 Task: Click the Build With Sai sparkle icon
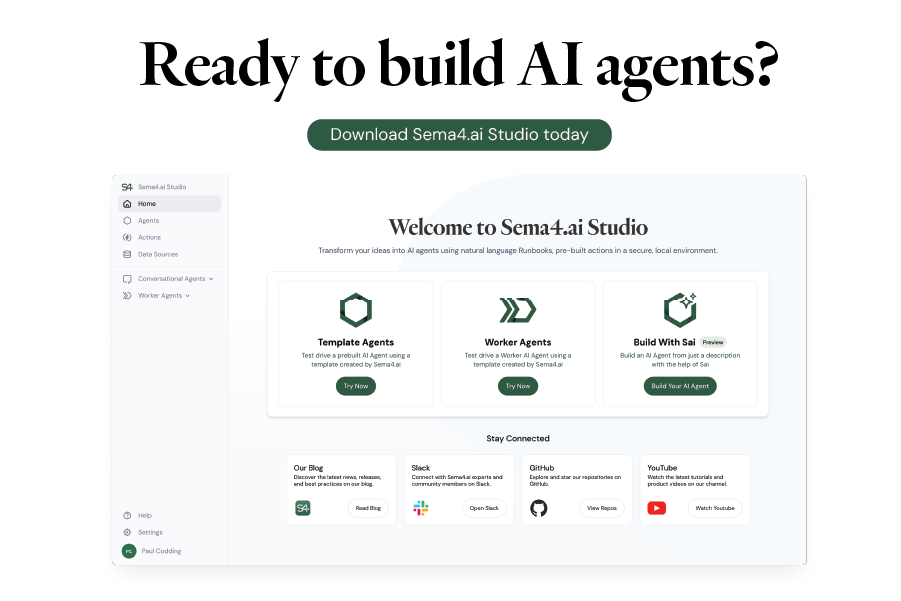680,310
